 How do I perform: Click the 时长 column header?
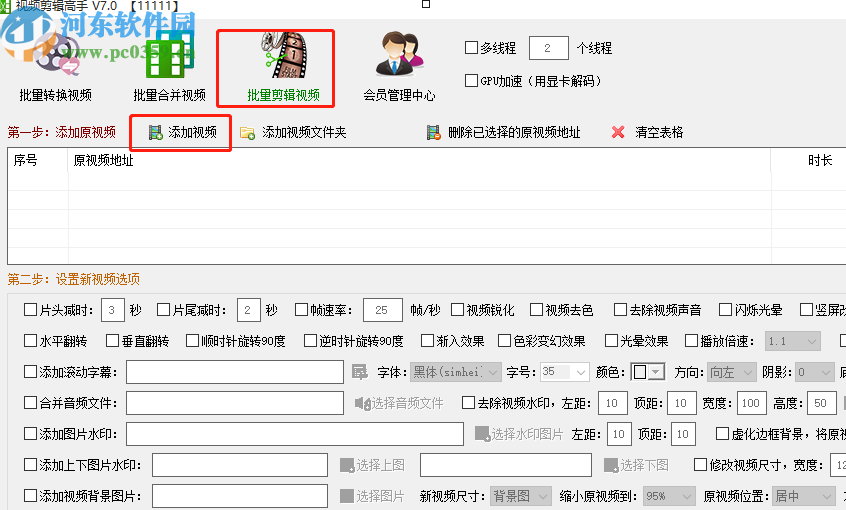809,160
